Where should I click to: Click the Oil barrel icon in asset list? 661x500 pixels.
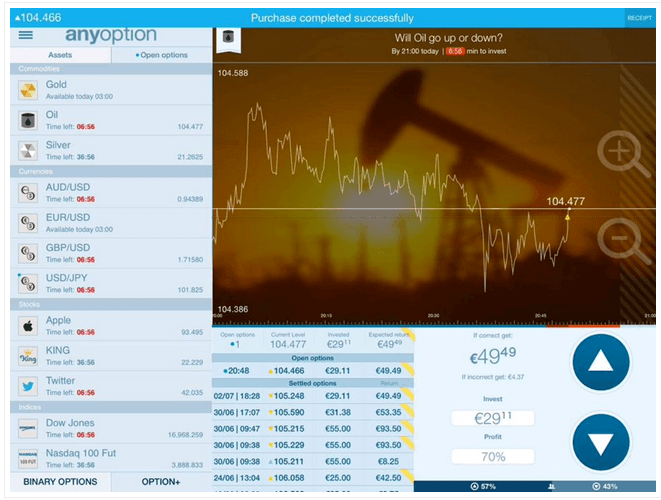[28, 121]
